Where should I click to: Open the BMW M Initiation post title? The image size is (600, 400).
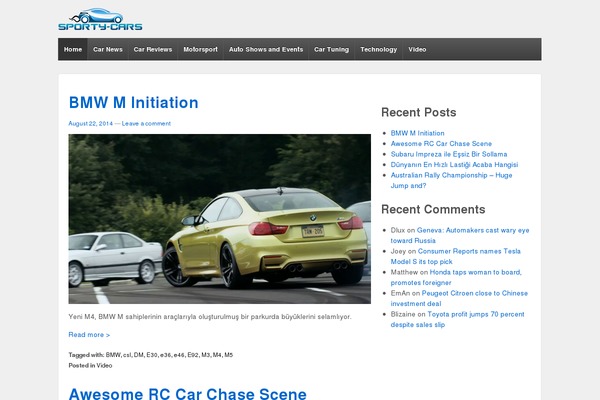(134, 103)
